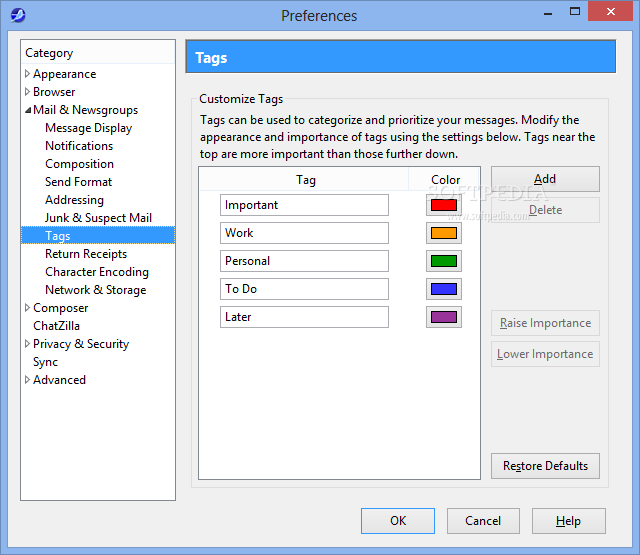The height and width of the screenshot is (555, 640).
Task: Click the Lower Importance button
Action: [545, 354]
